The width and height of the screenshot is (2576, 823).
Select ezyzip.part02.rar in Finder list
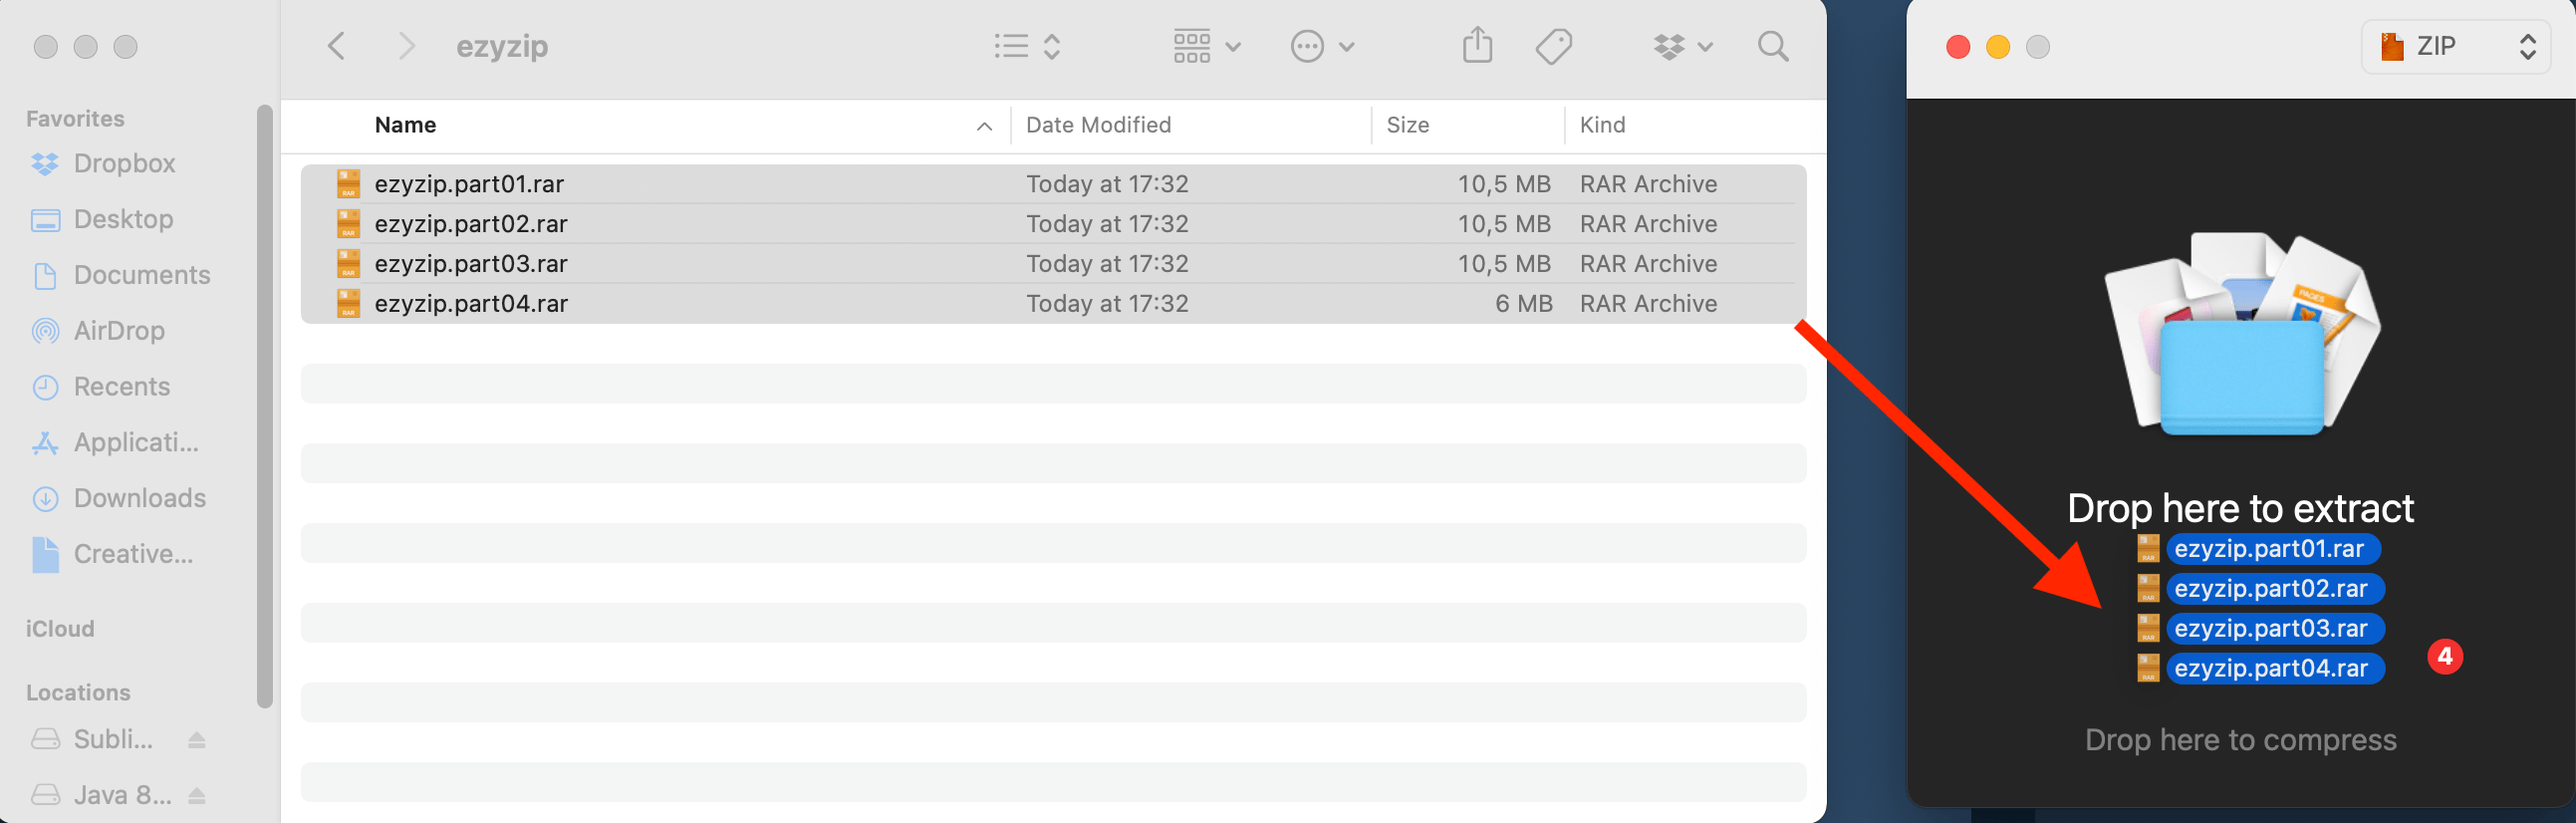(x=1053, y=224)
